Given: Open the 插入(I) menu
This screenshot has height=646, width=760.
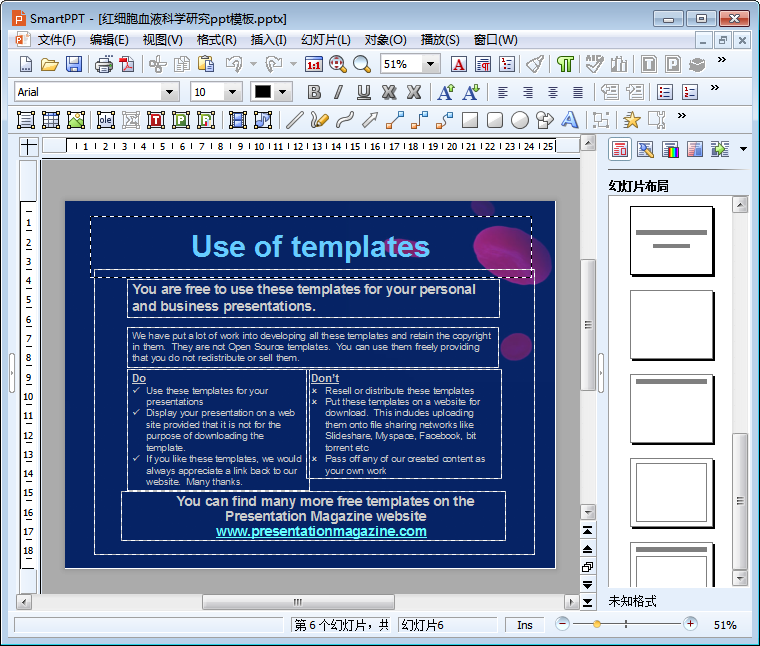Looking at the screenshot, I should click(x=269, y=40).
